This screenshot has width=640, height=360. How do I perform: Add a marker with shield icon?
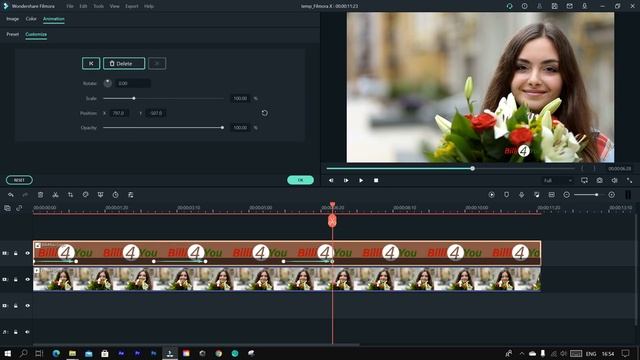pyautogui.click(x=507, y=195)
